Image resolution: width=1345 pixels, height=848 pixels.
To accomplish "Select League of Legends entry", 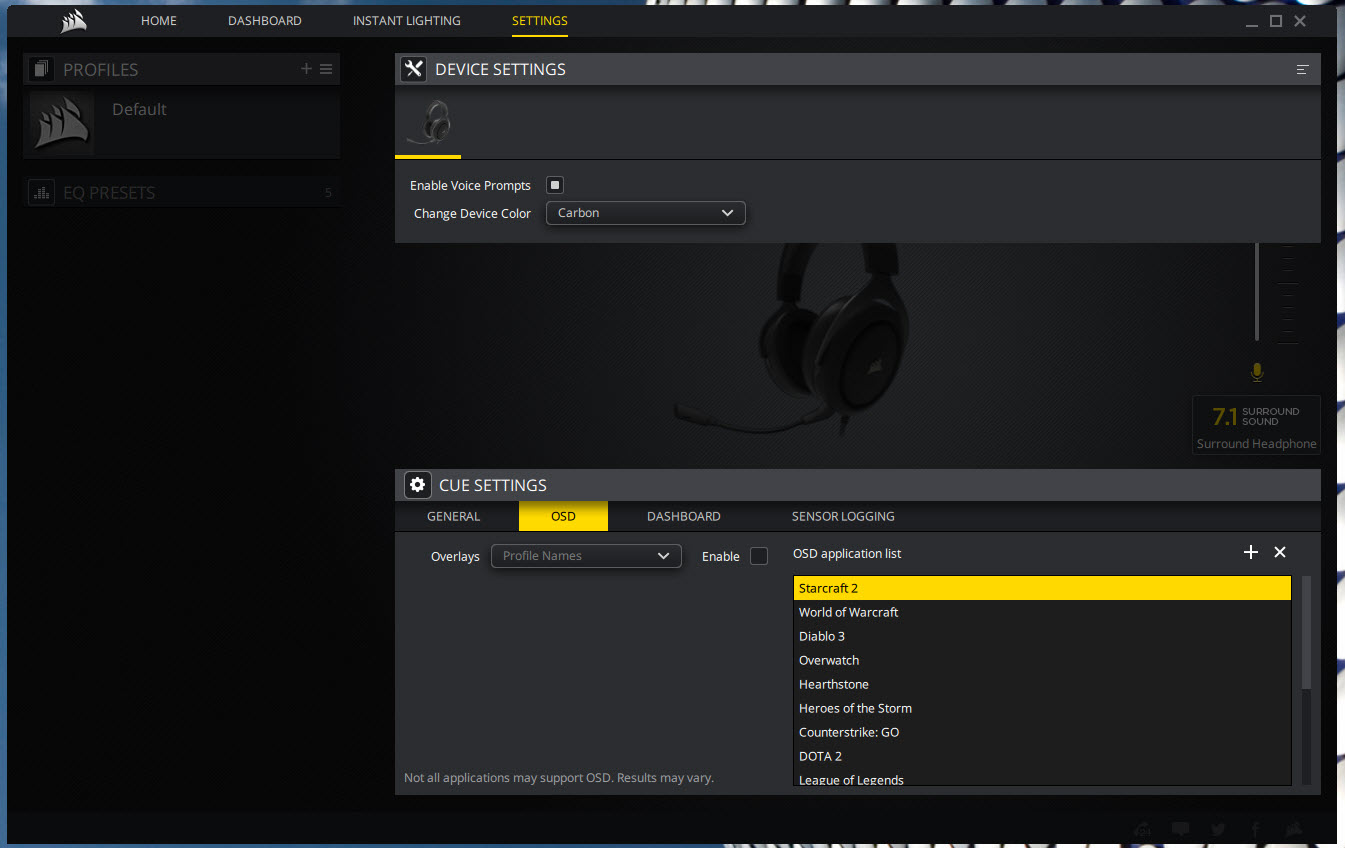I will point(1042,778).
